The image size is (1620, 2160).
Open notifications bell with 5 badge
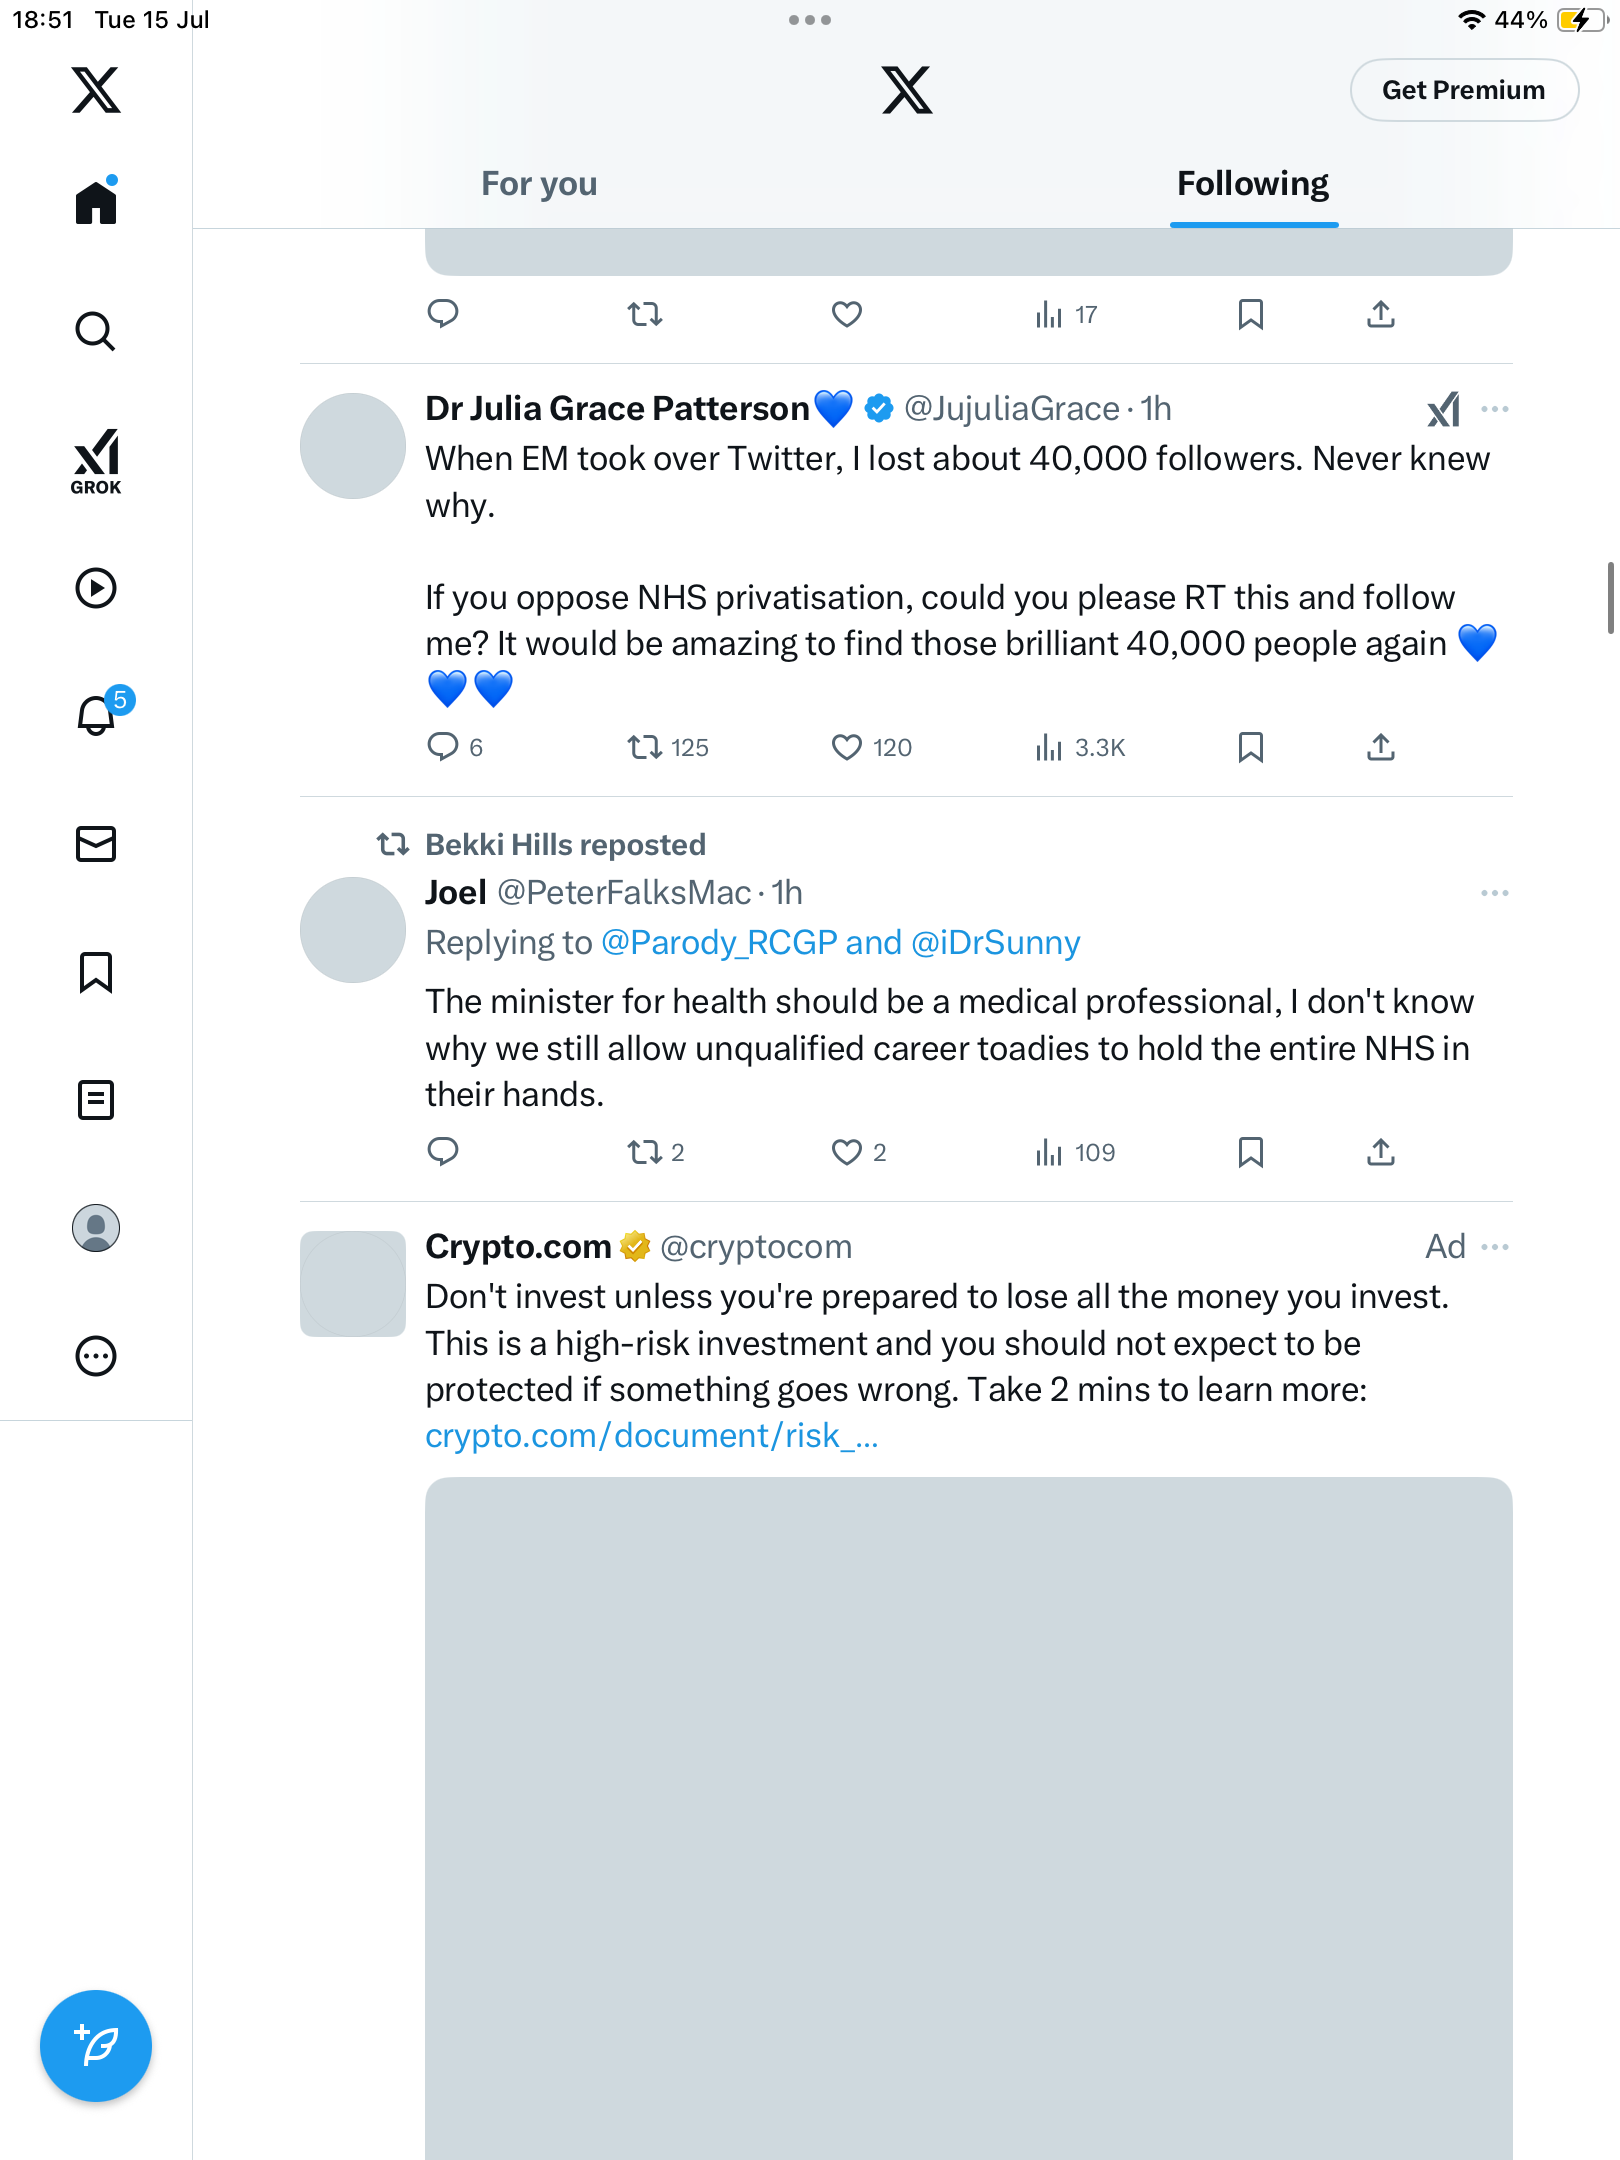[x=96, y=716]
